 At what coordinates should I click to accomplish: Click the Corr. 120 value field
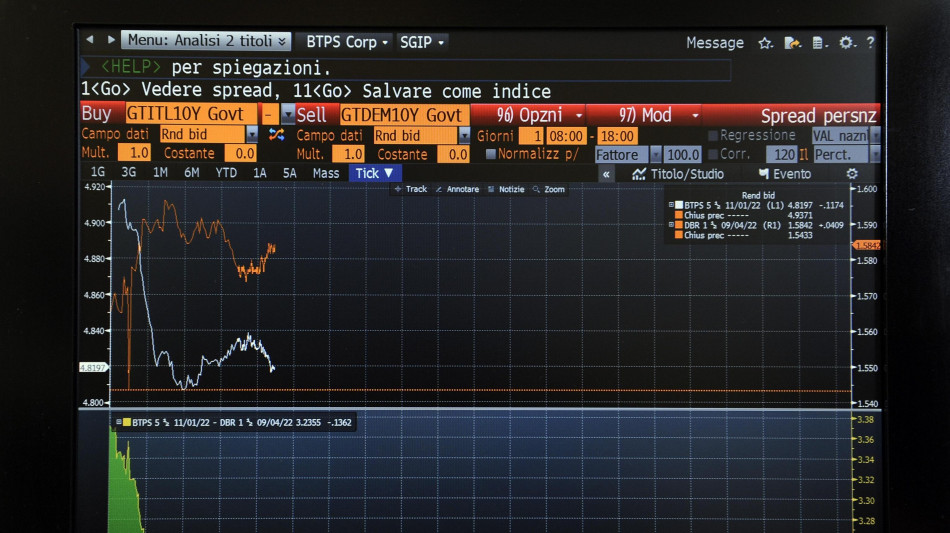pos(782,154)
